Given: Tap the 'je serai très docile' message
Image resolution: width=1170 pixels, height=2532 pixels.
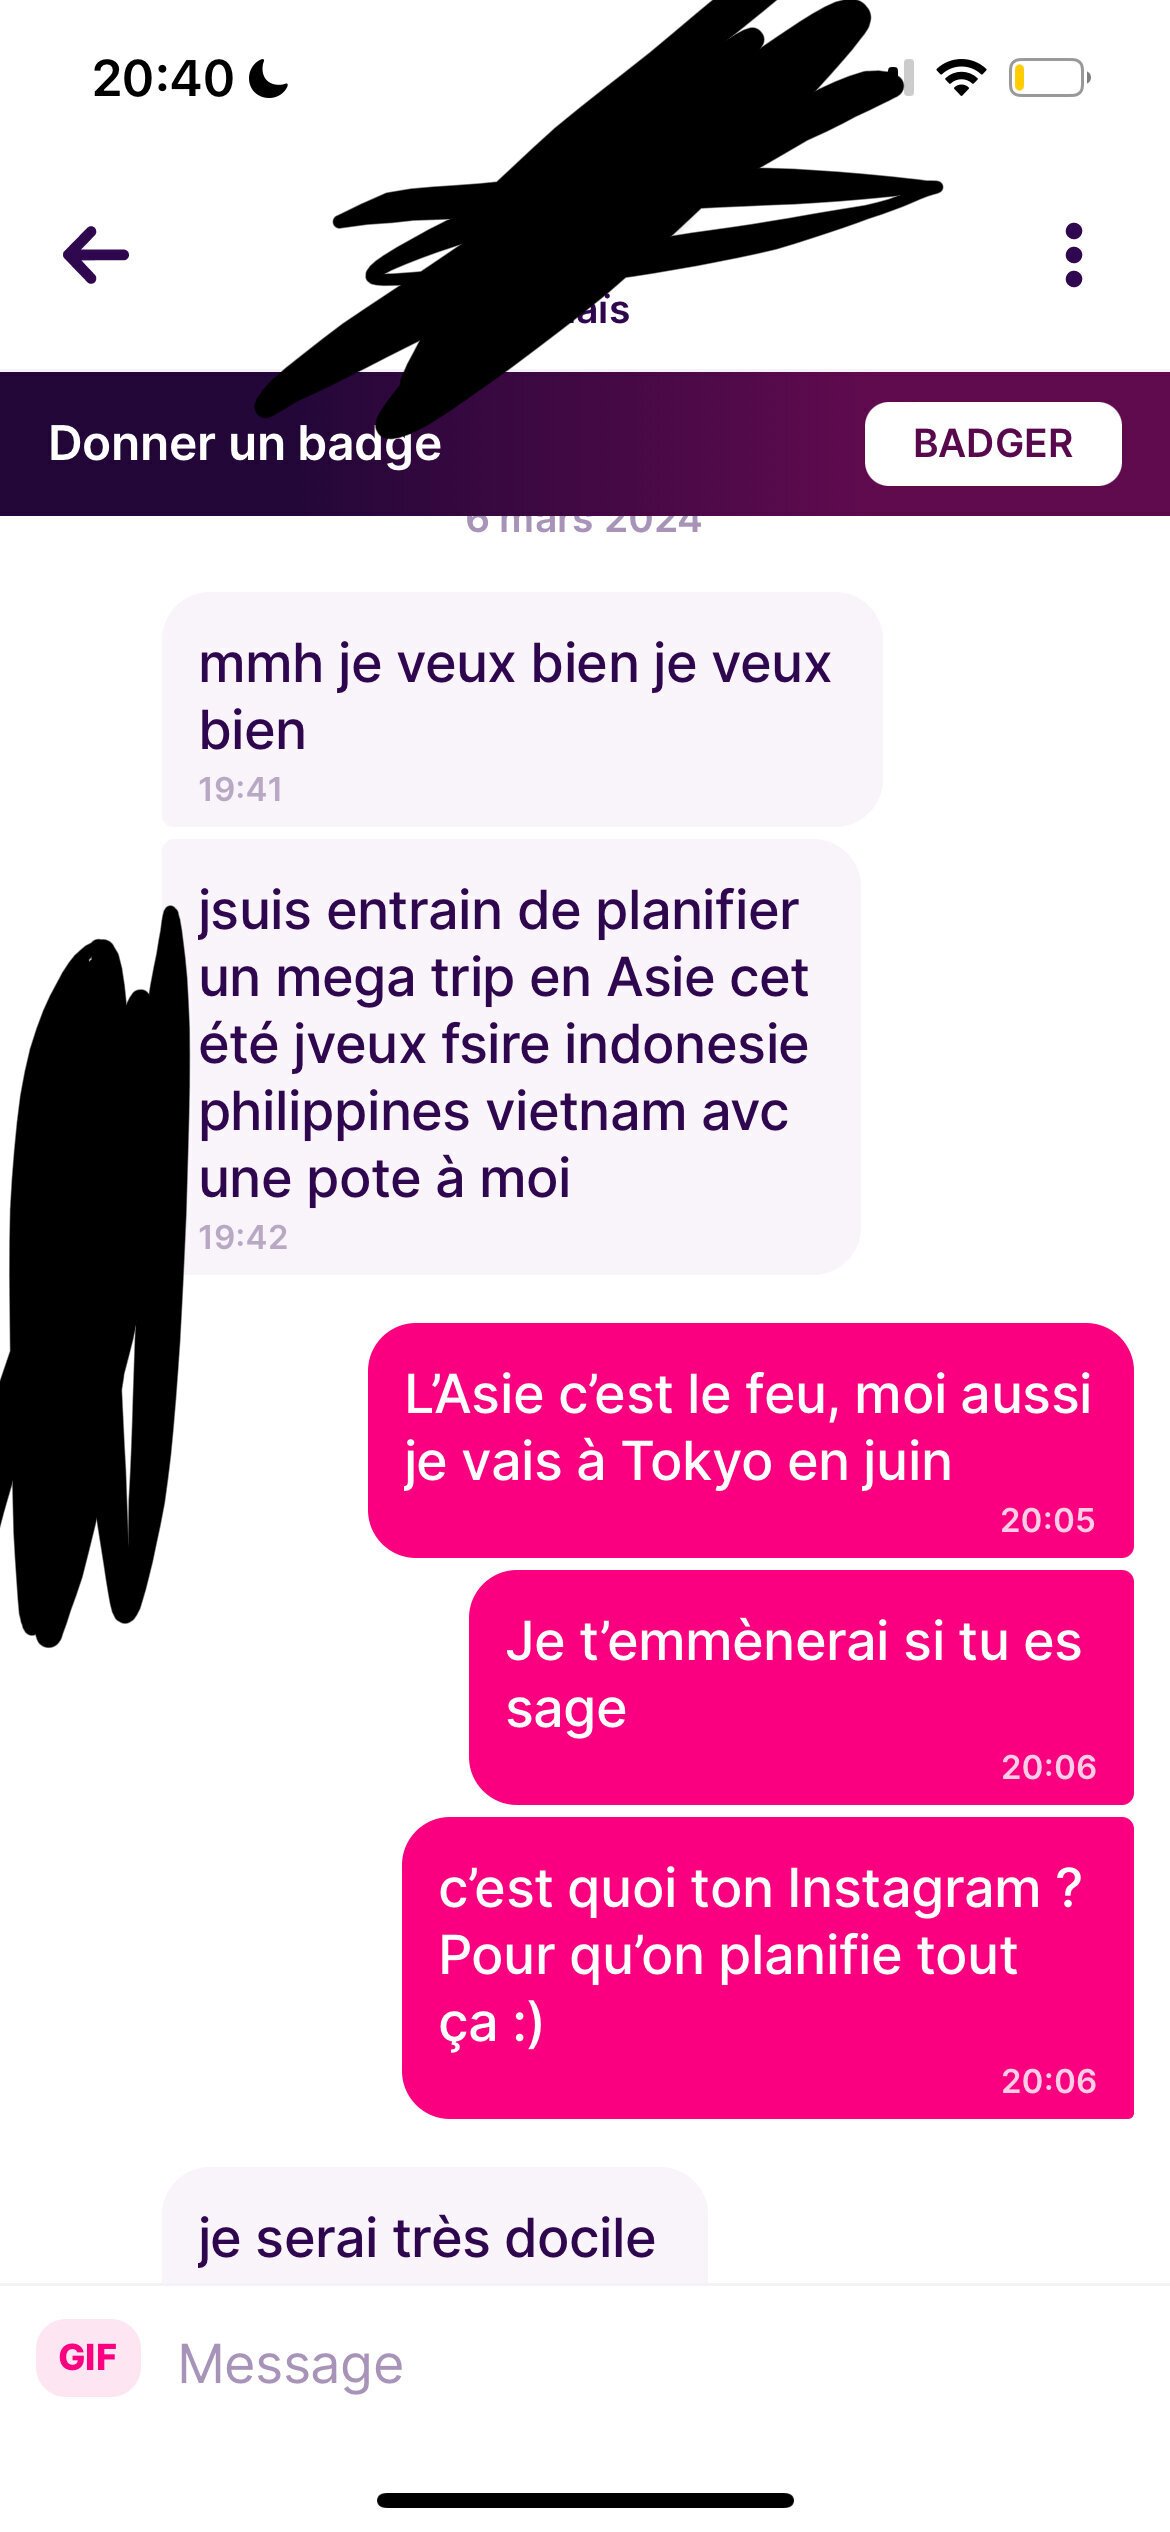Looking at the screenshot, I should (x=435, y=2226).
